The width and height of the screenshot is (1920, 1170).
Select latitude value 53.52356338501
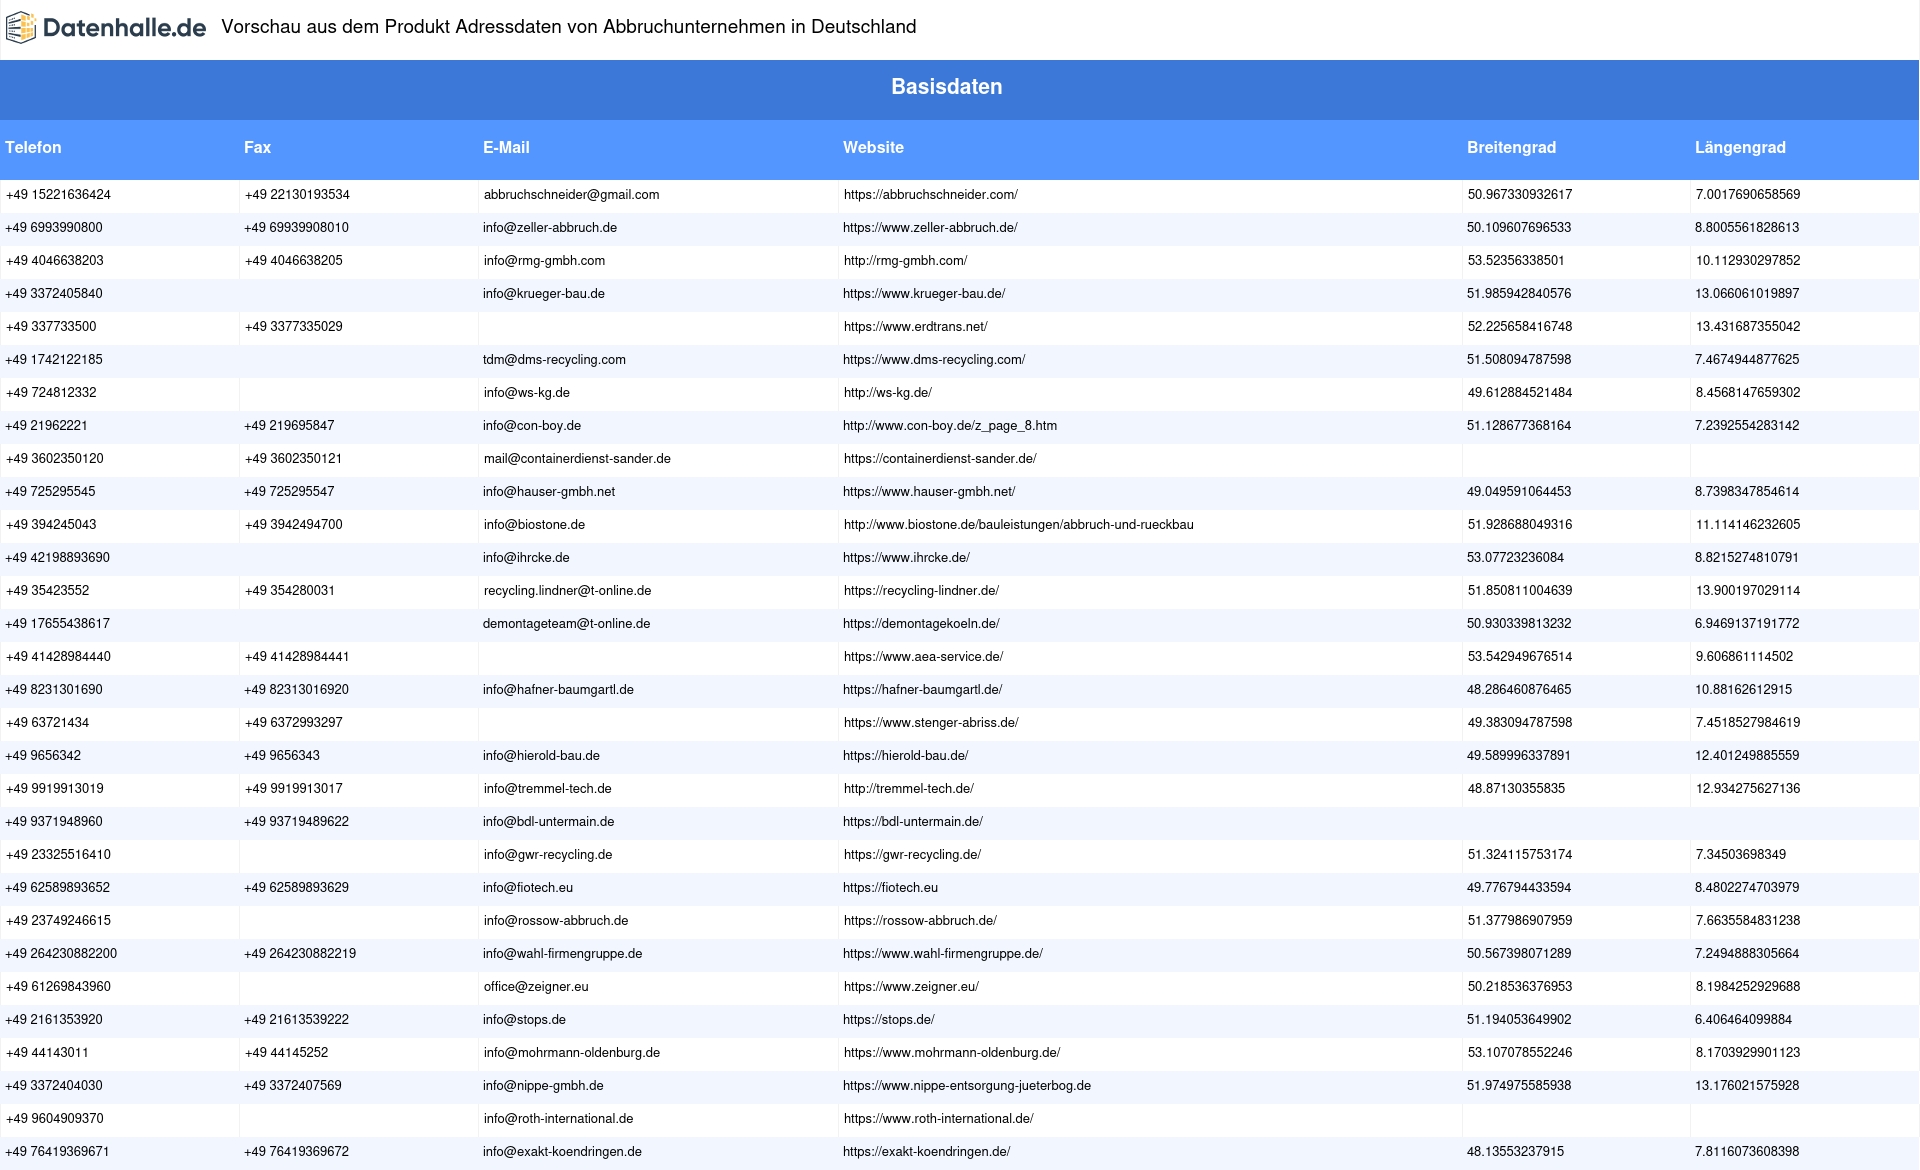coord(1516,261)
